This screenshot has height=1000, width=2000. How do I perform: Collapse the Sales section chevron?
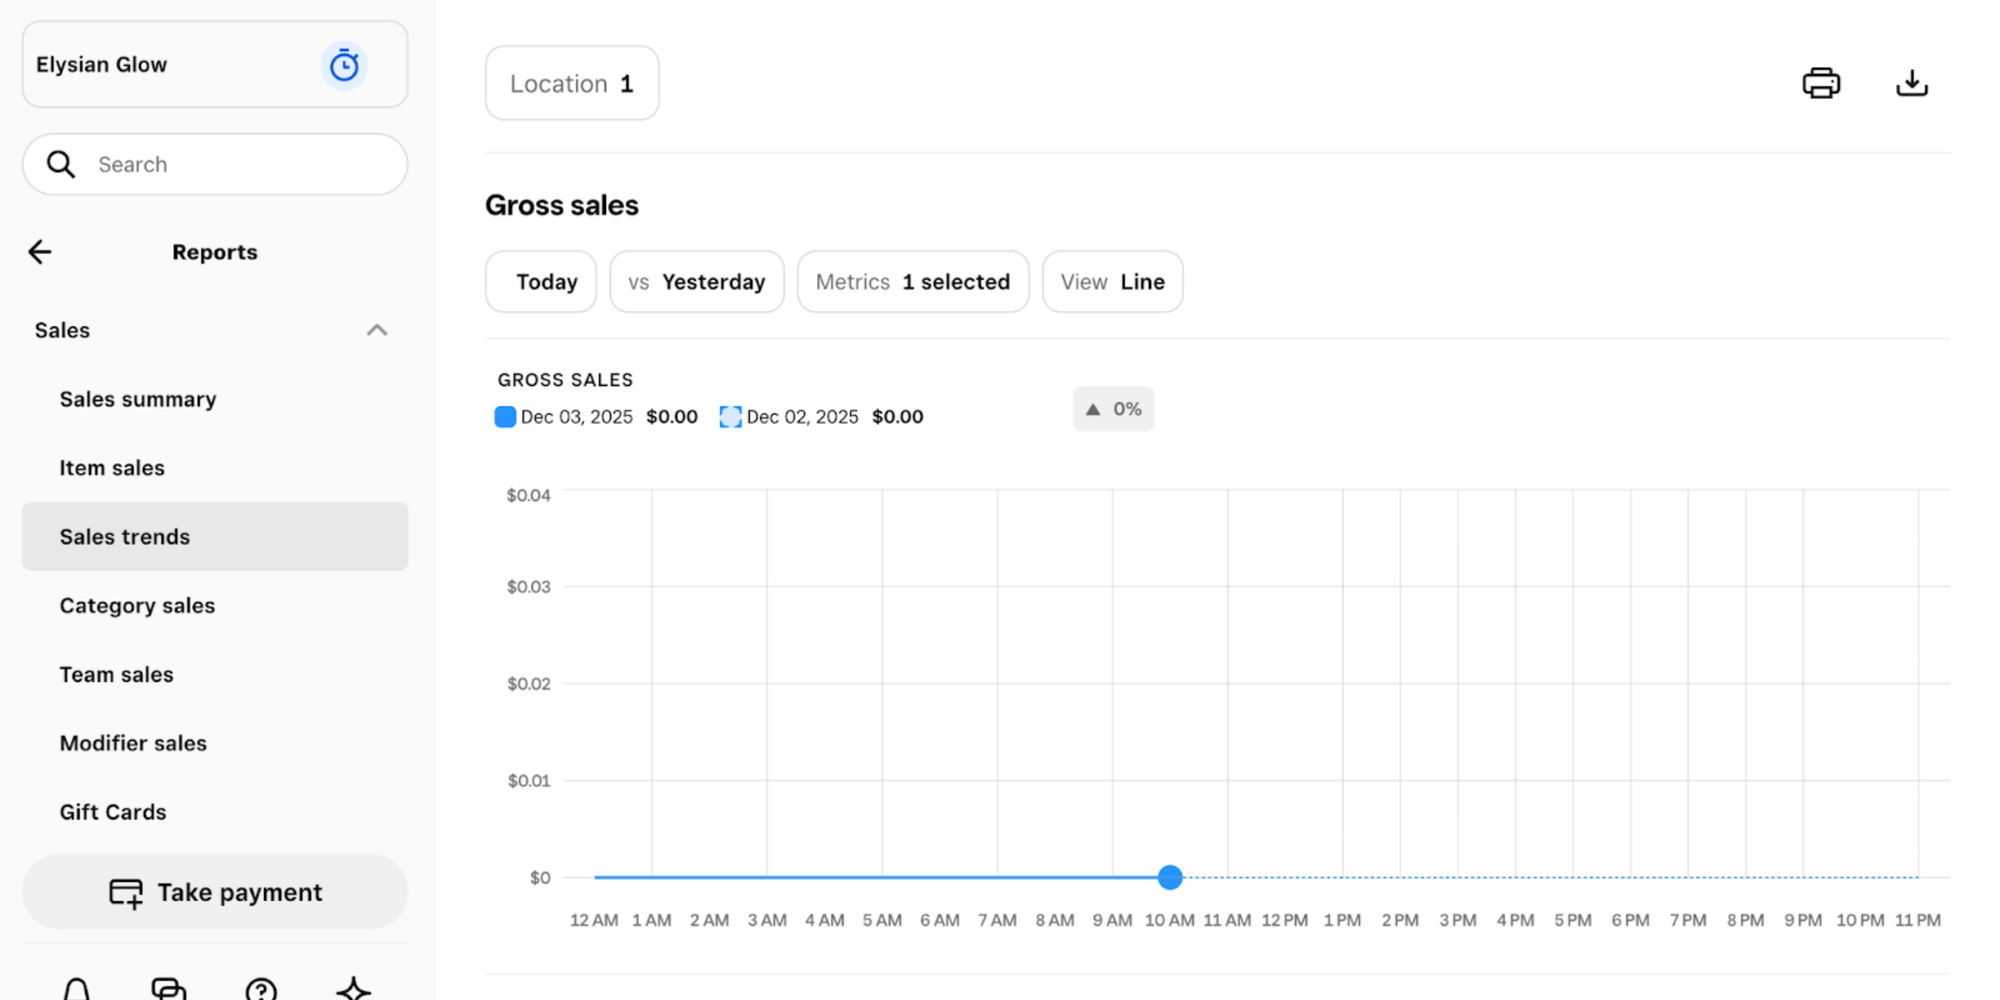click(x=377, y=330)
